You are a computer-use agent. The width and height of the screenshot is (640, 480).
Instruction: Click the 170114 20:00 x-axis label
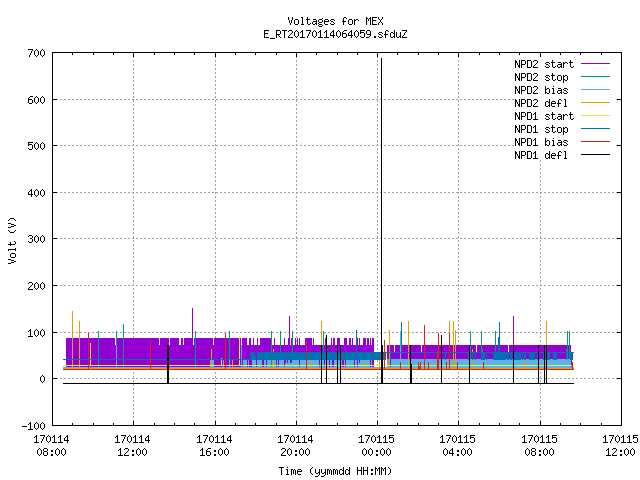295,446
